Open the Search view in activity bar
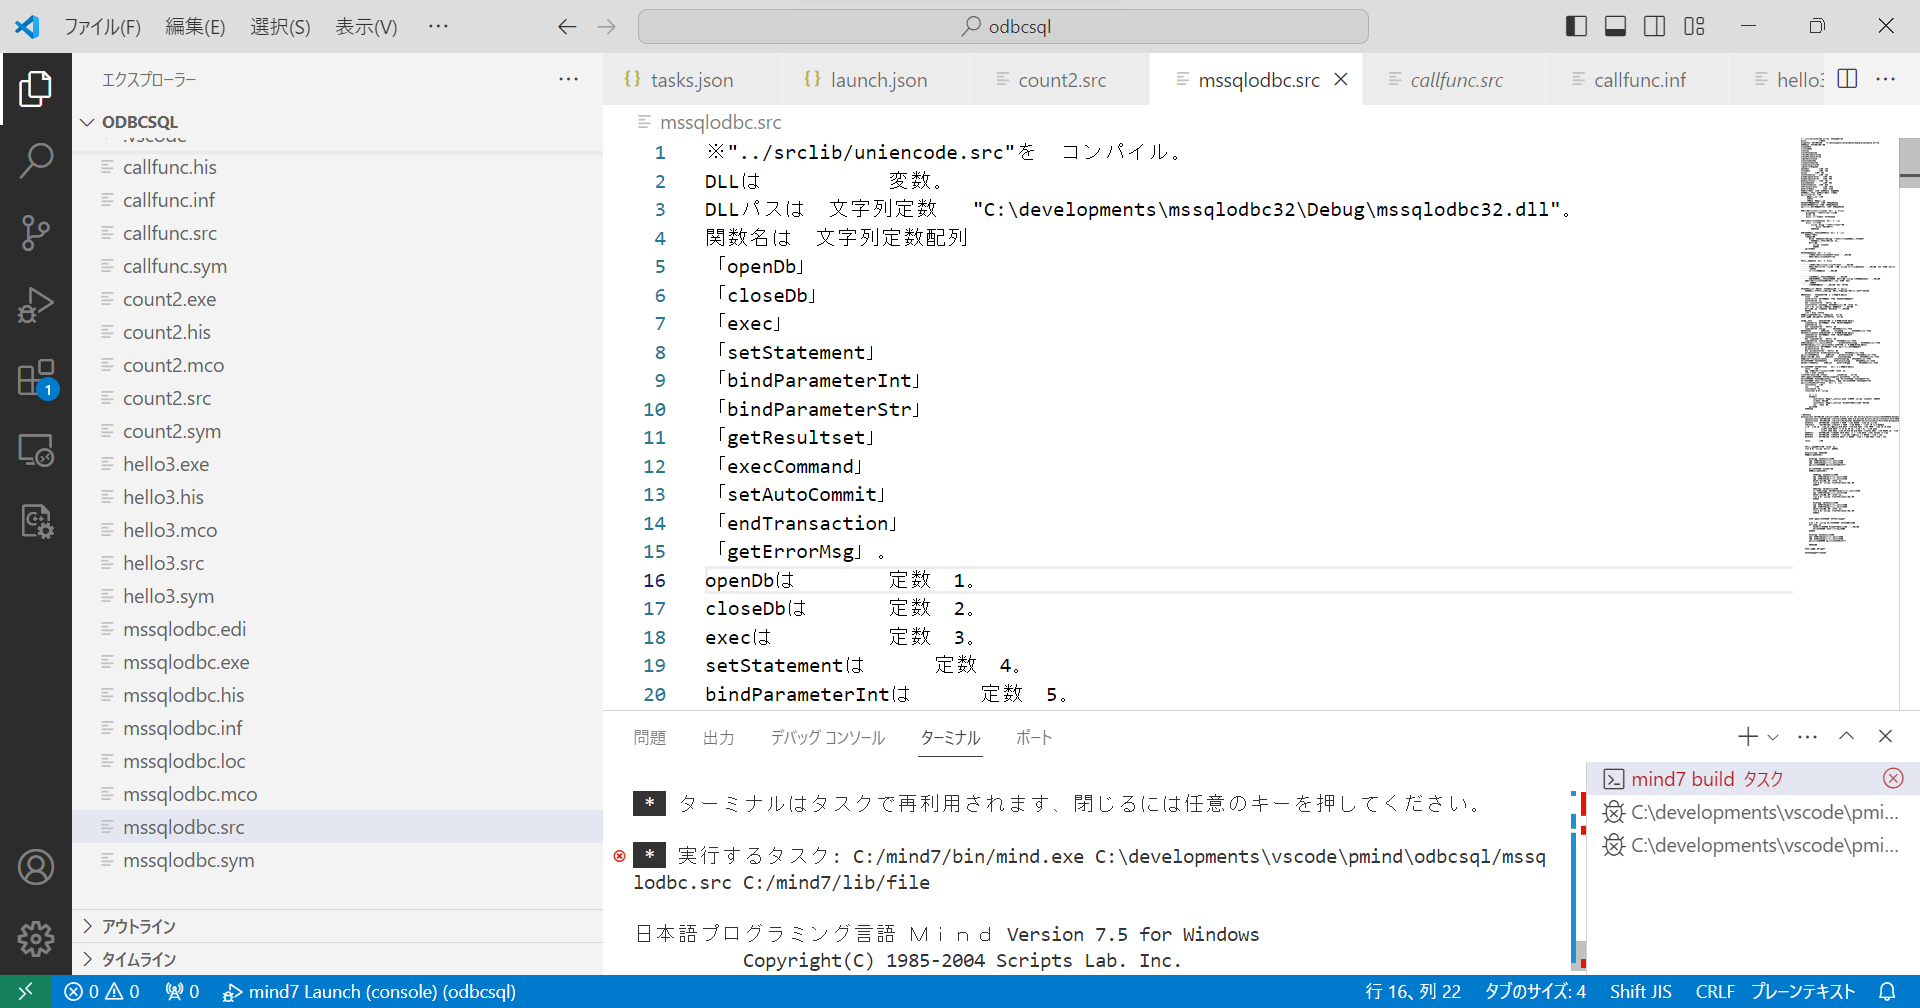 pos(36,160)
